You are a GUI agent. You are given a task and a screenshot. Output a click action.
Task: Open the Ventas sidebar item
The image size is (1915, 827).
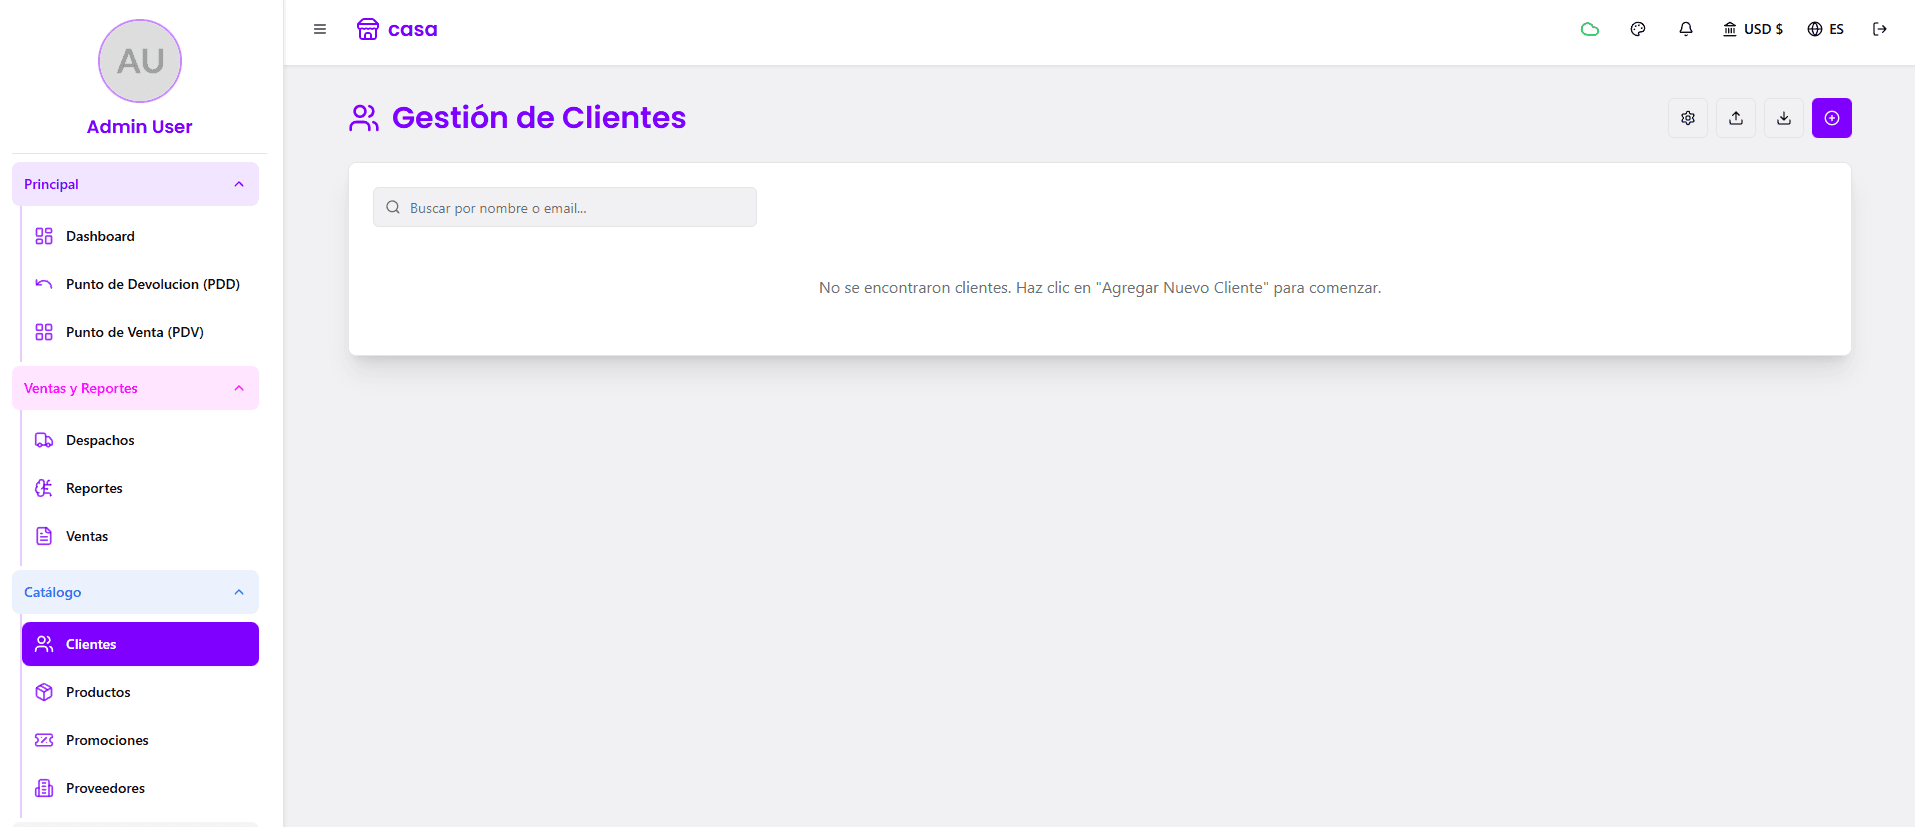(x=140, y=536)
